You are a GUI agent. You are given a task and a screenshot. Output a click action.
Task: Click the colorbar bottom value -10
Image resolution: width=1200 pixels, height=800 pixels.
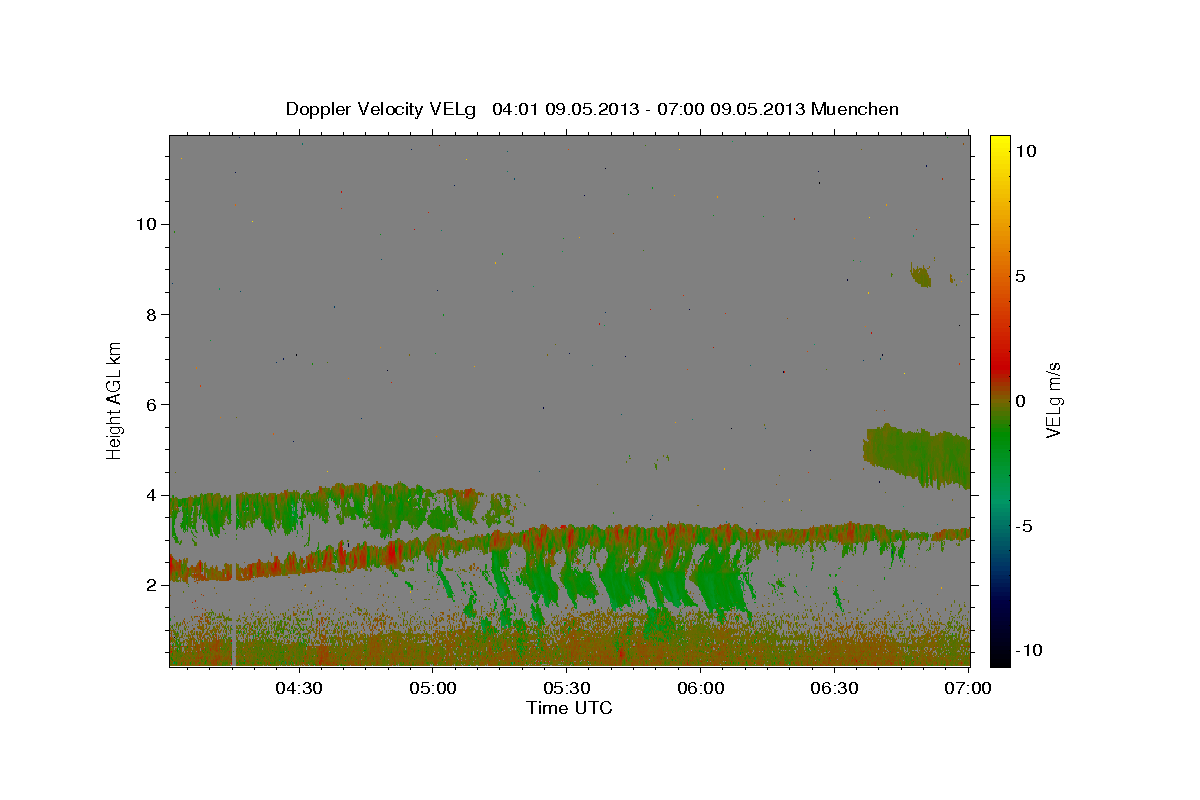click(x=1027, y=650)
